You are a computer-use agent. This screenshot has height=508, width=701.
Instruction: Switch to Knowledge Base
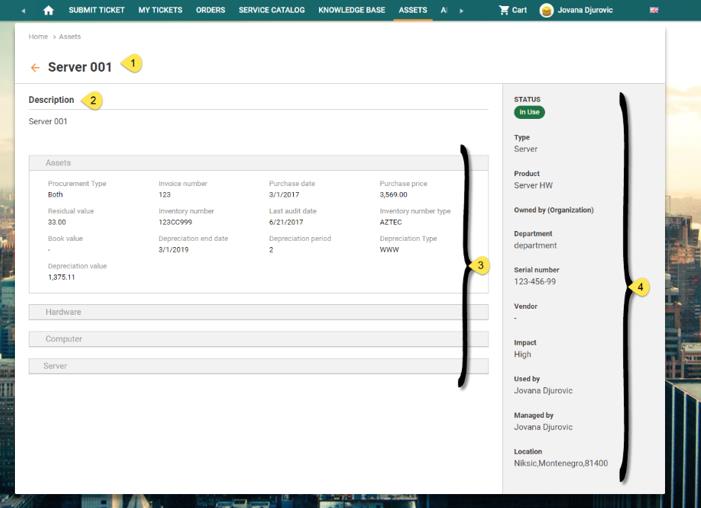[351, 10]
